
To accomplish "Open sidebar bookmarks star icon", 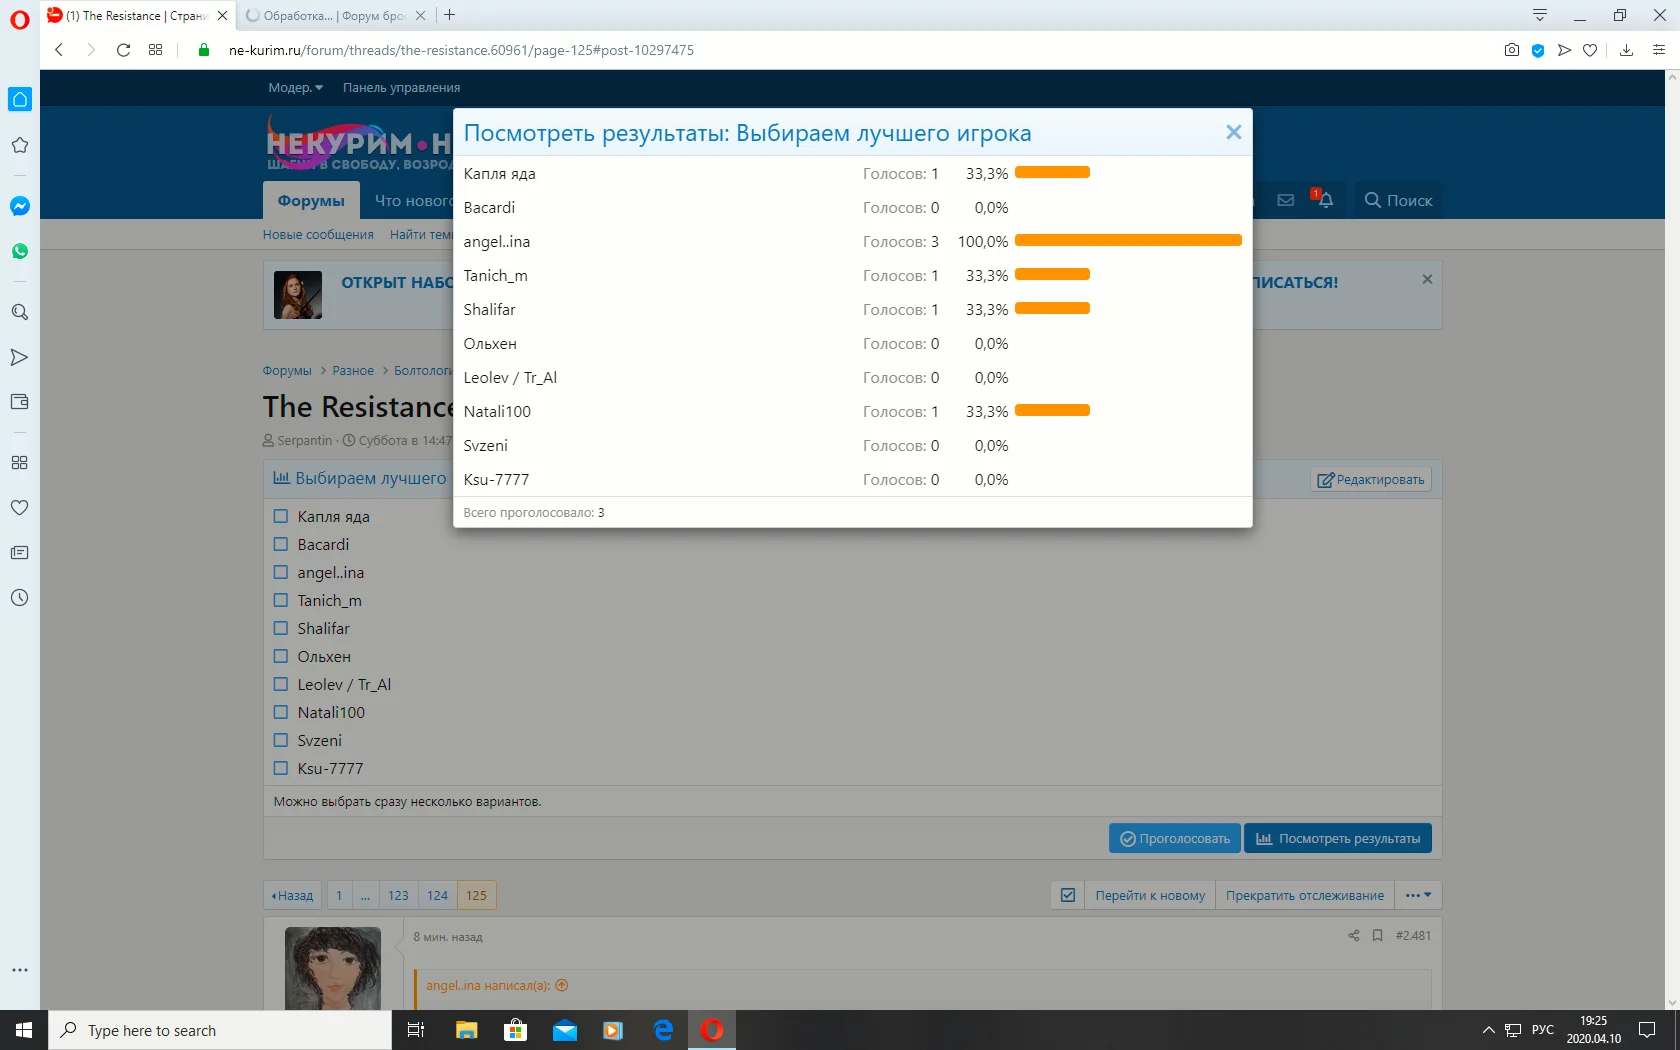I will tap(19, 145).
